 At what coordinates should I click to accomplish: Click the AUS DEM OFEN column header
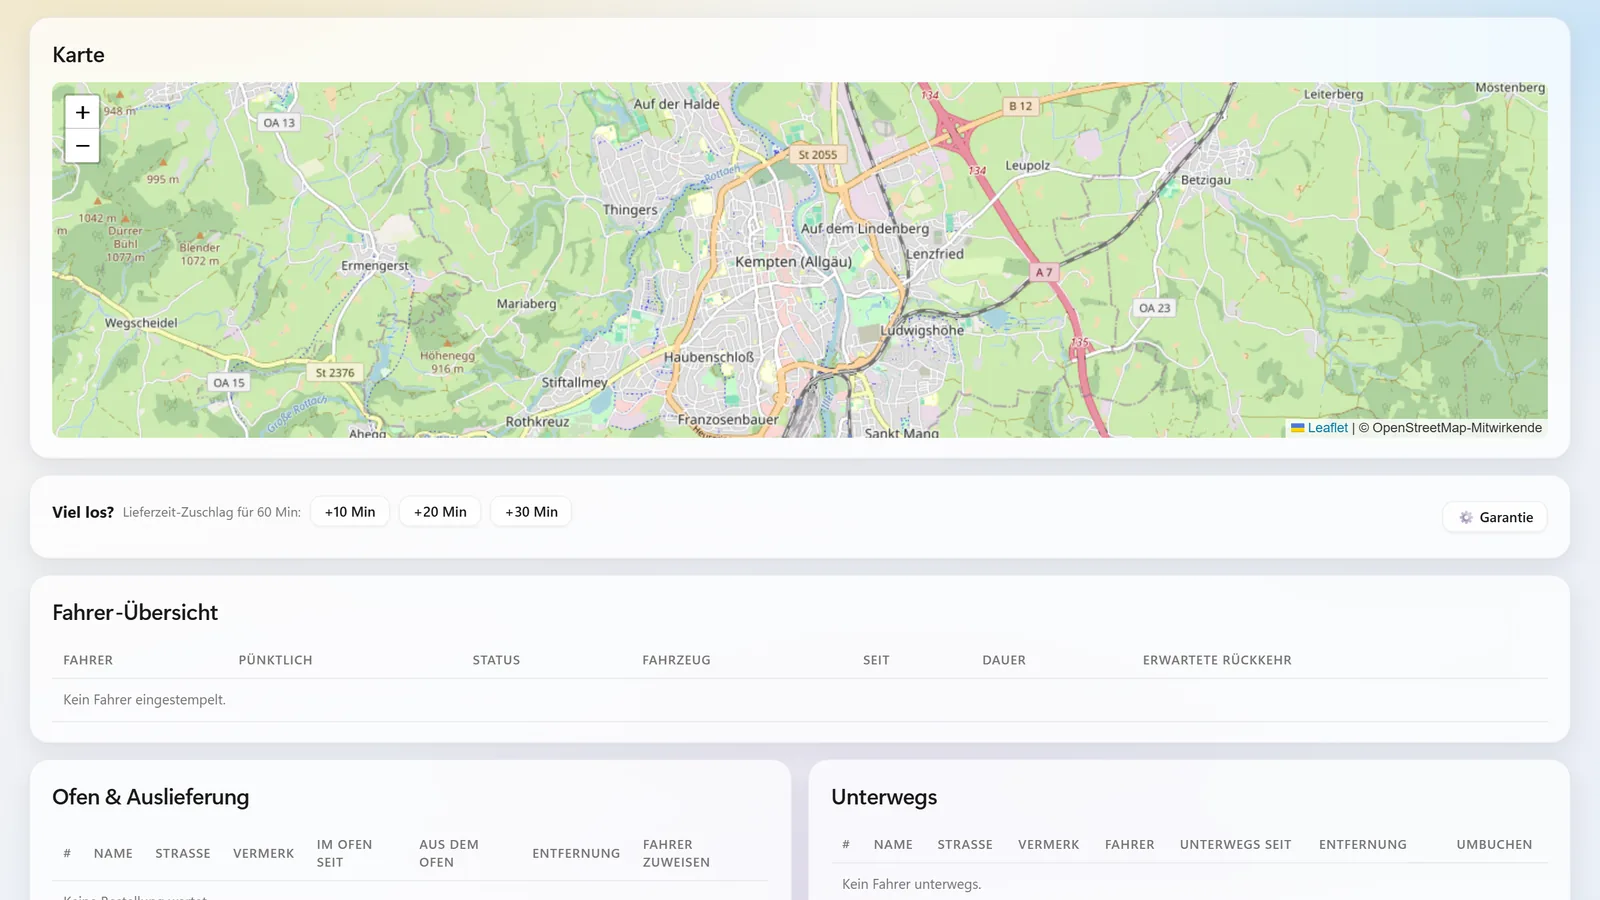tap(449, 853)
